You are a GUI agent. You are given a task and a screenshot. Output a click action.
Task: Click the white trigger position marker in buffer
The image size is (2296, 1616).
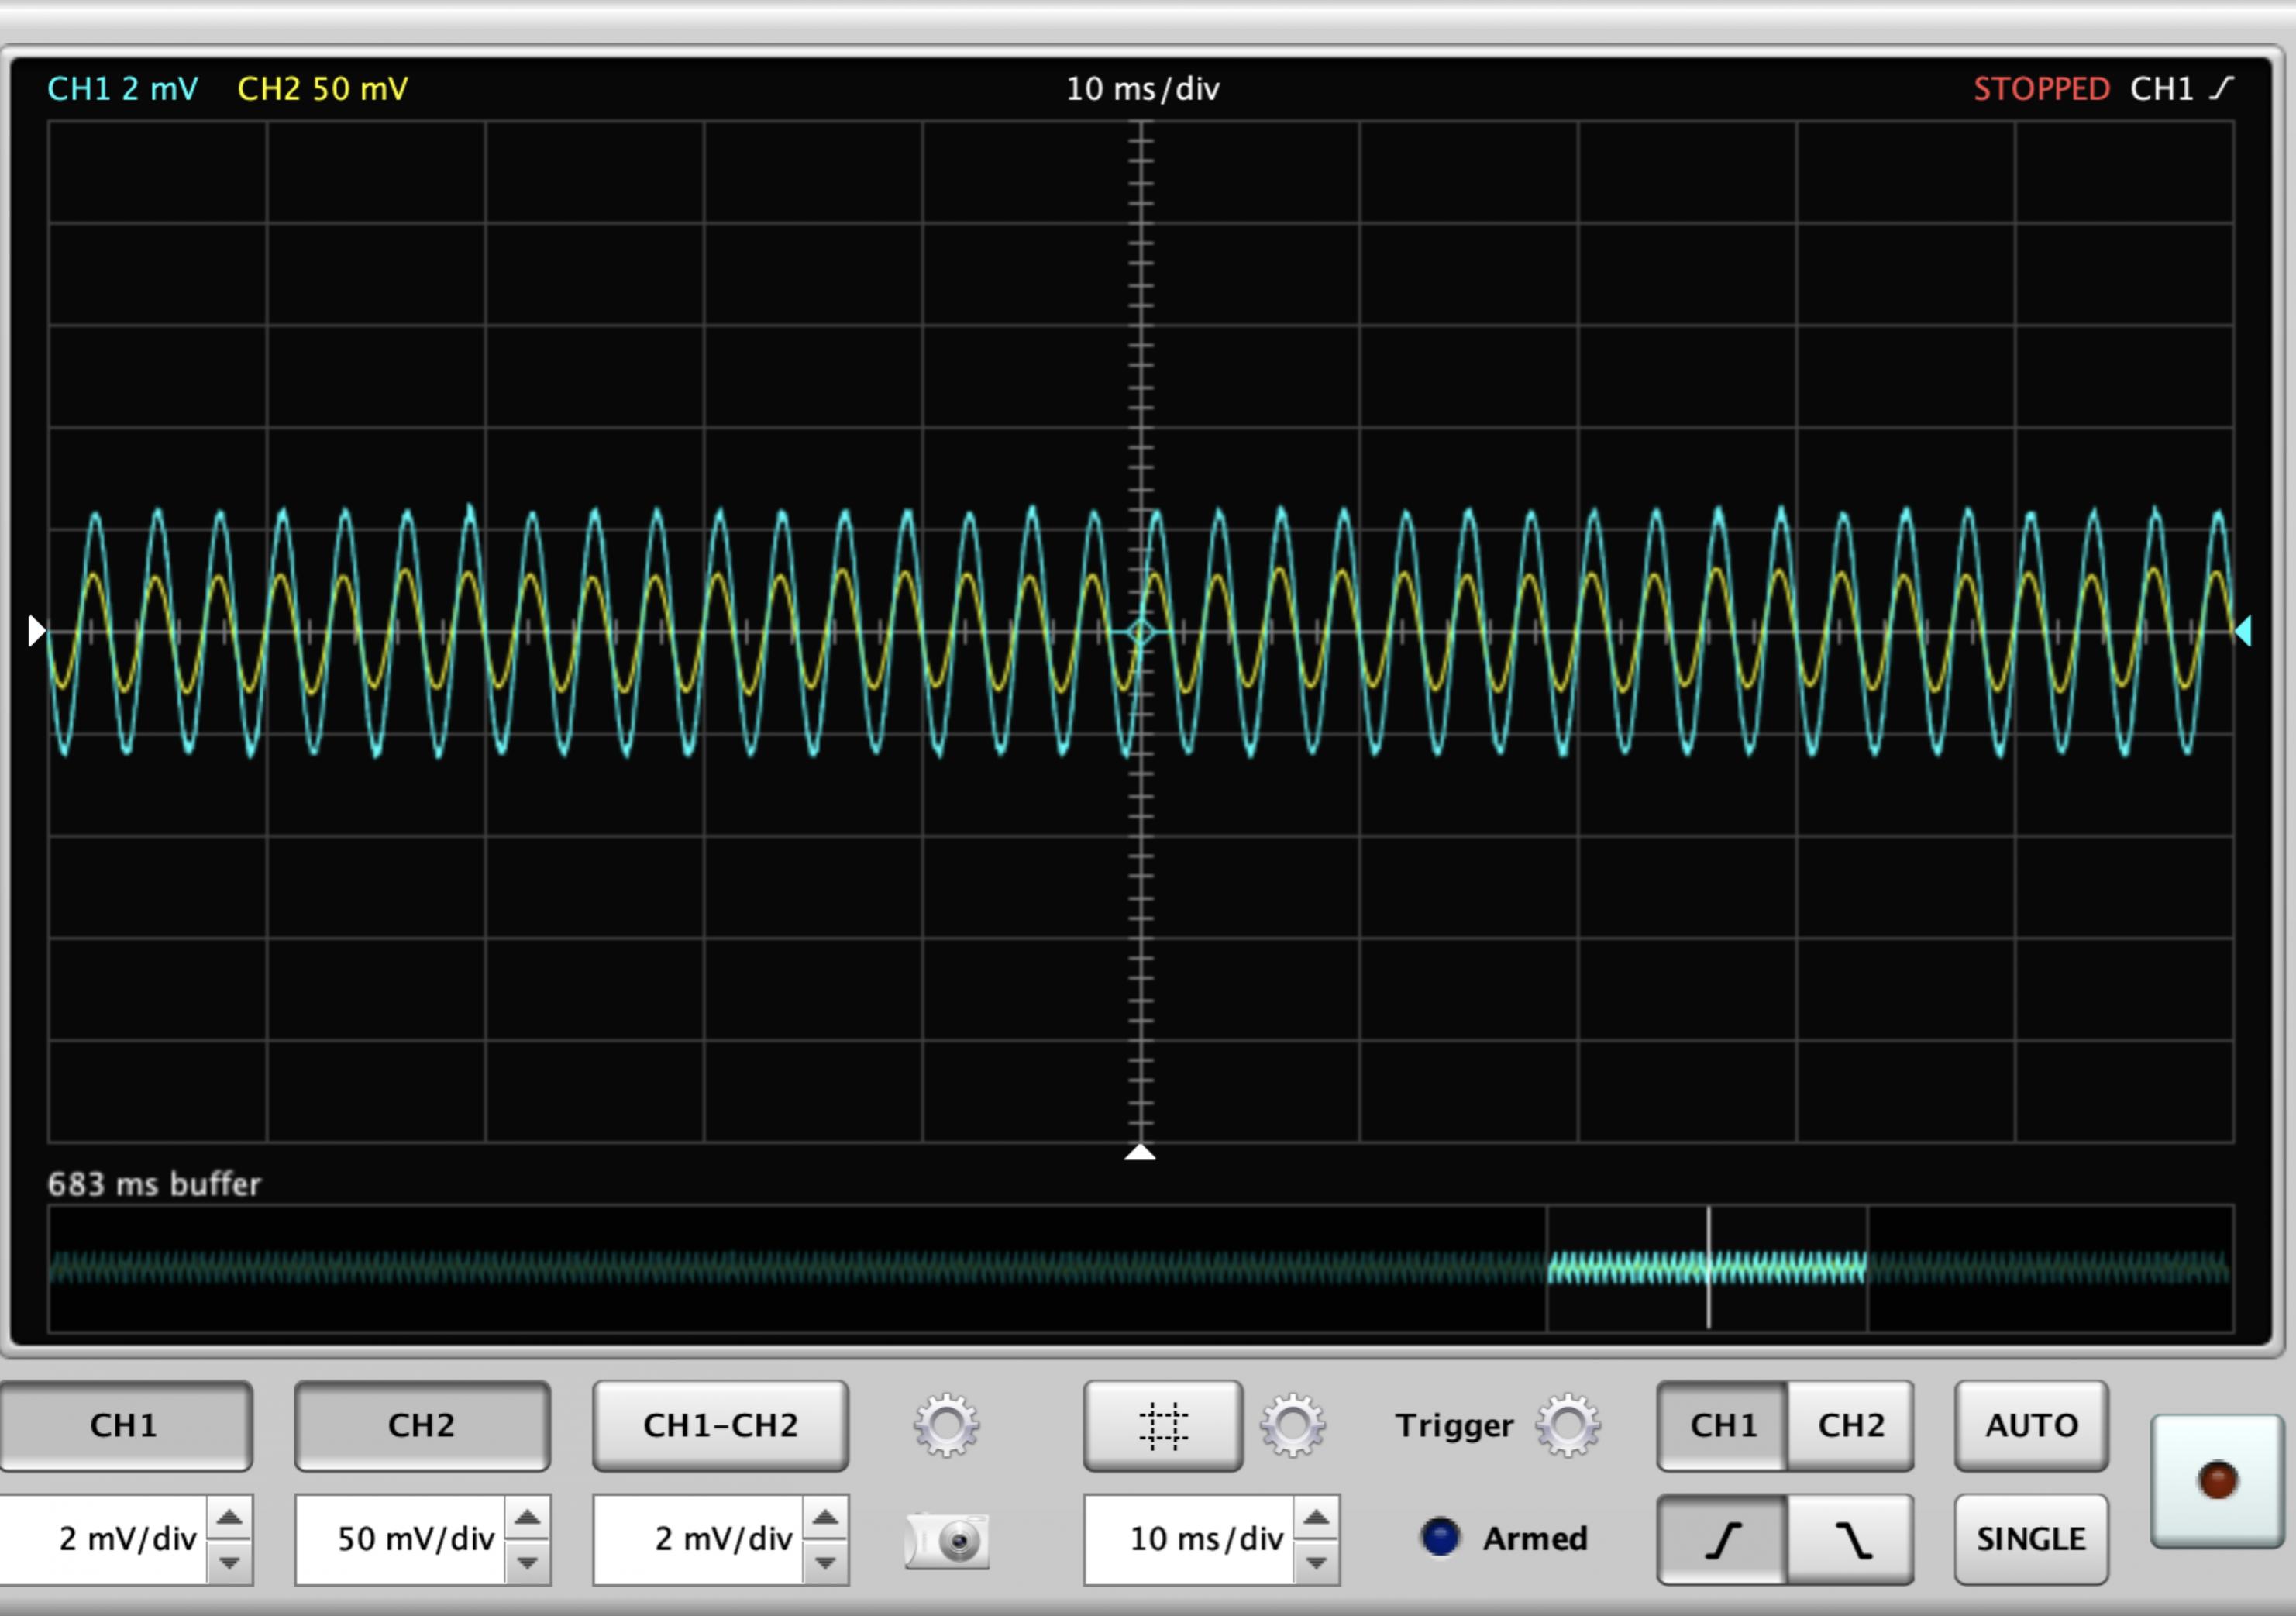pos(1708,1268)
